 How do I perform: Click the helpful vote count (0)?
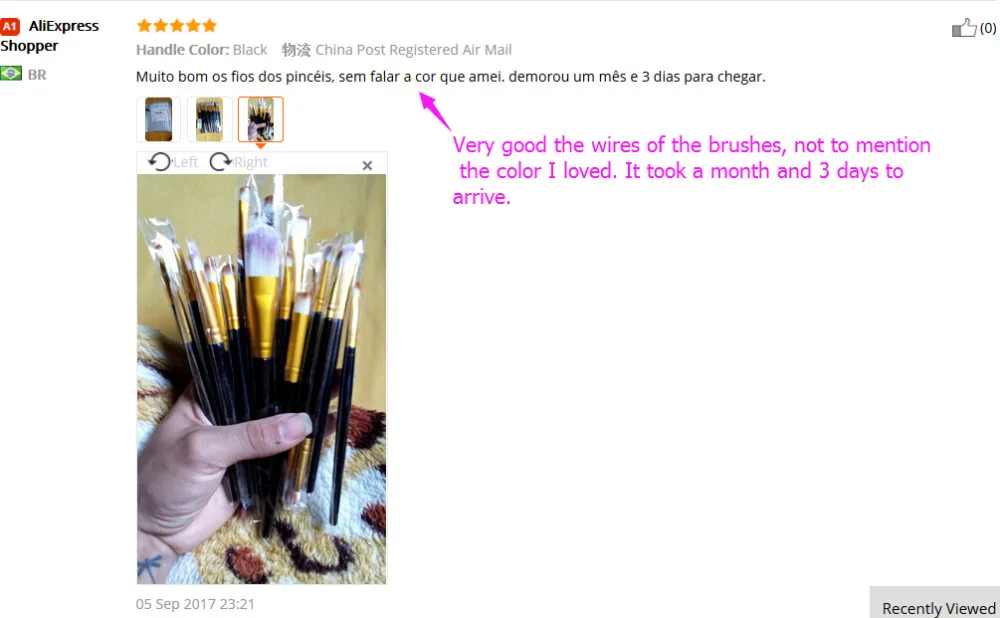(988, 28)
